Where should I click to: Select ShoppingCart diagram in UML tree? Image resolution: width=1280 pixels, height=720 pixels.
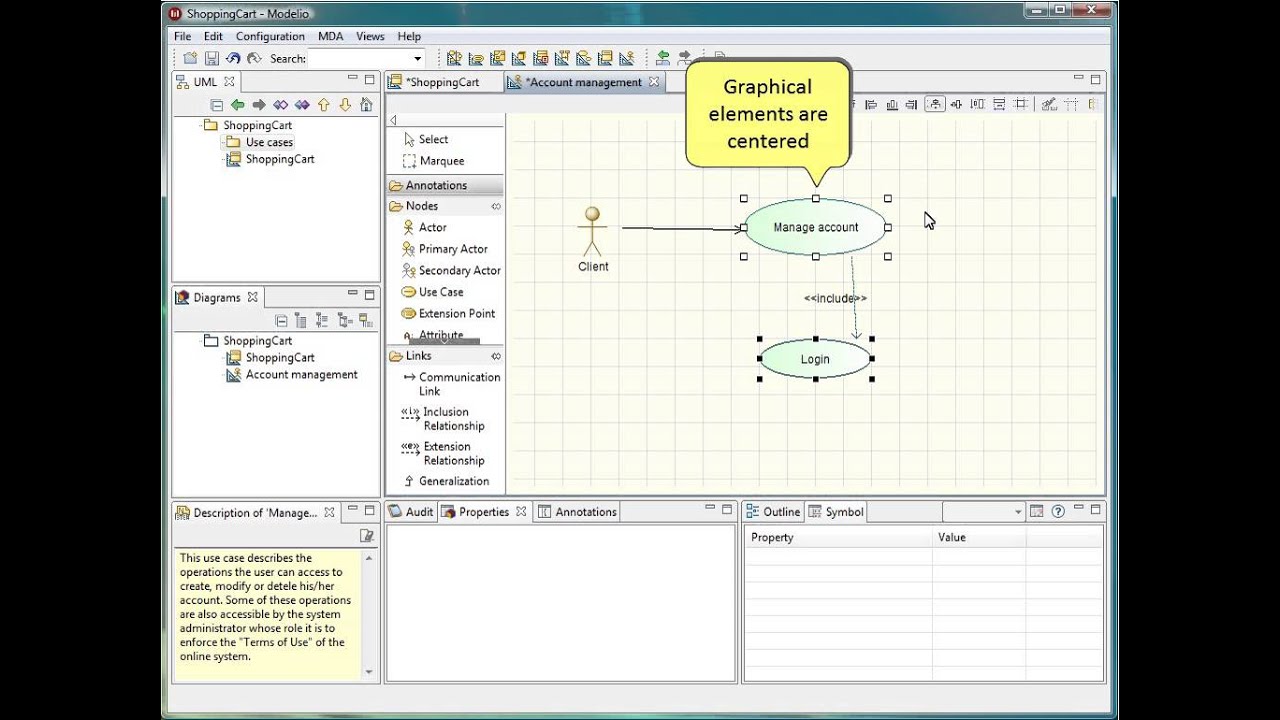click(271, 159)
